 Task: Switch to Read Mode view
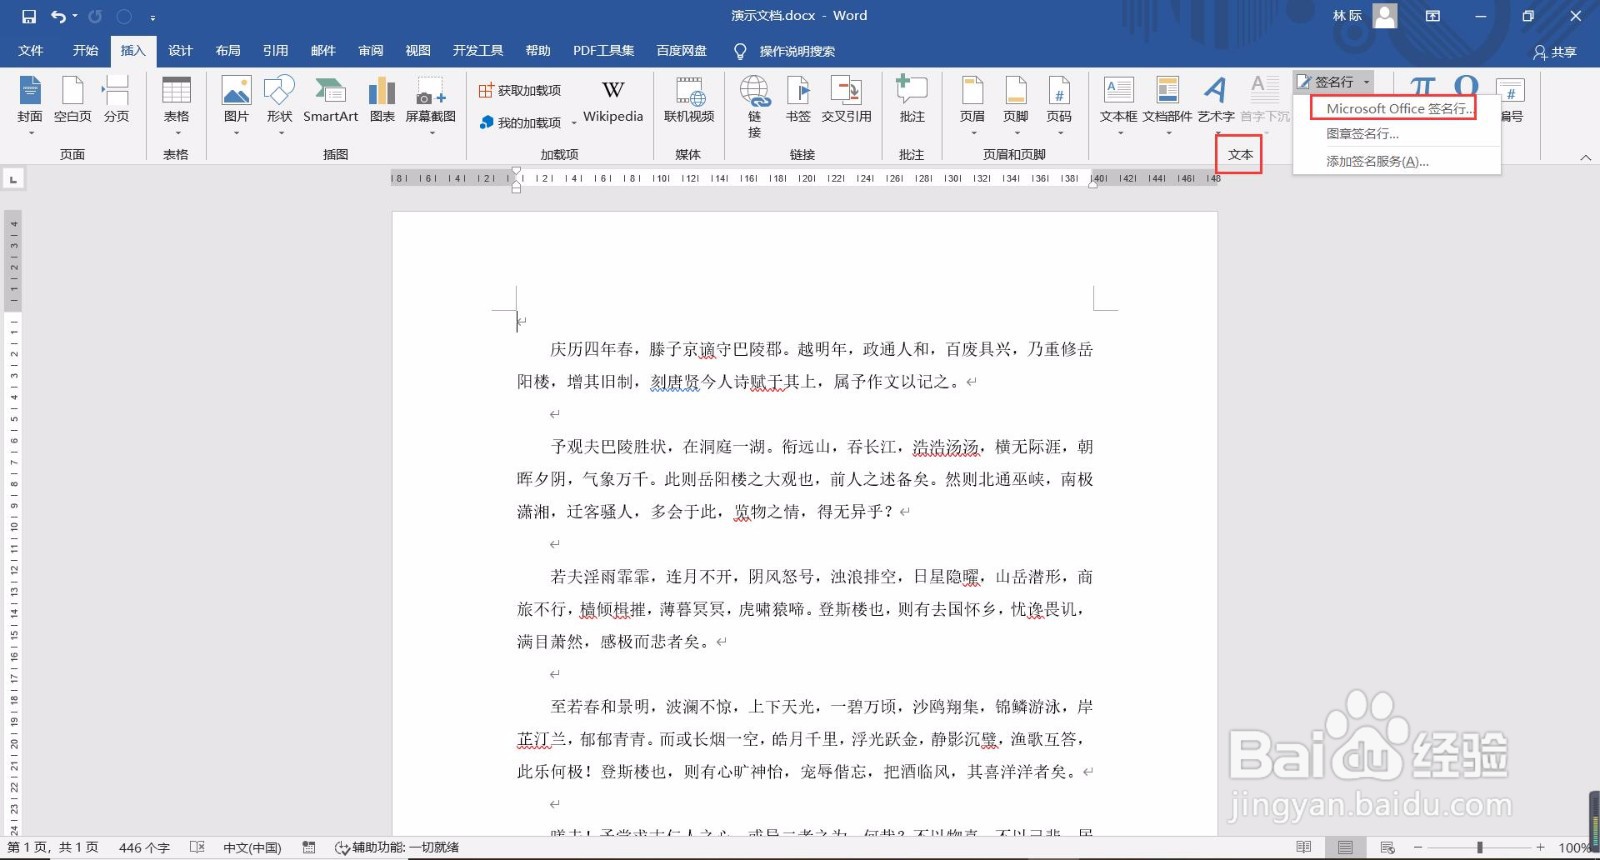point(1303,848)
